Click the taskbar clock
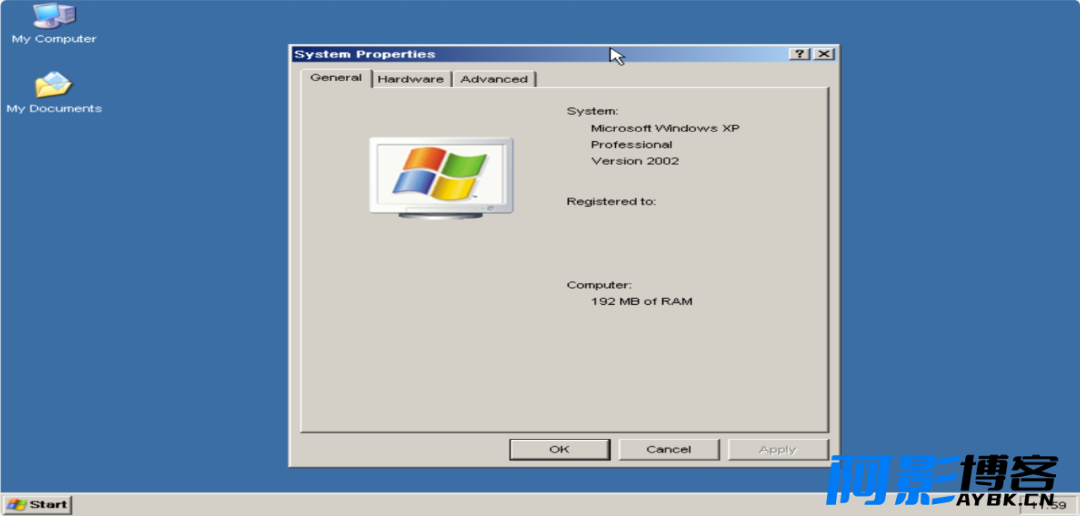The height and width of the screenshot is (516, 1080). pyautogui.click(x=1048, y=506)
